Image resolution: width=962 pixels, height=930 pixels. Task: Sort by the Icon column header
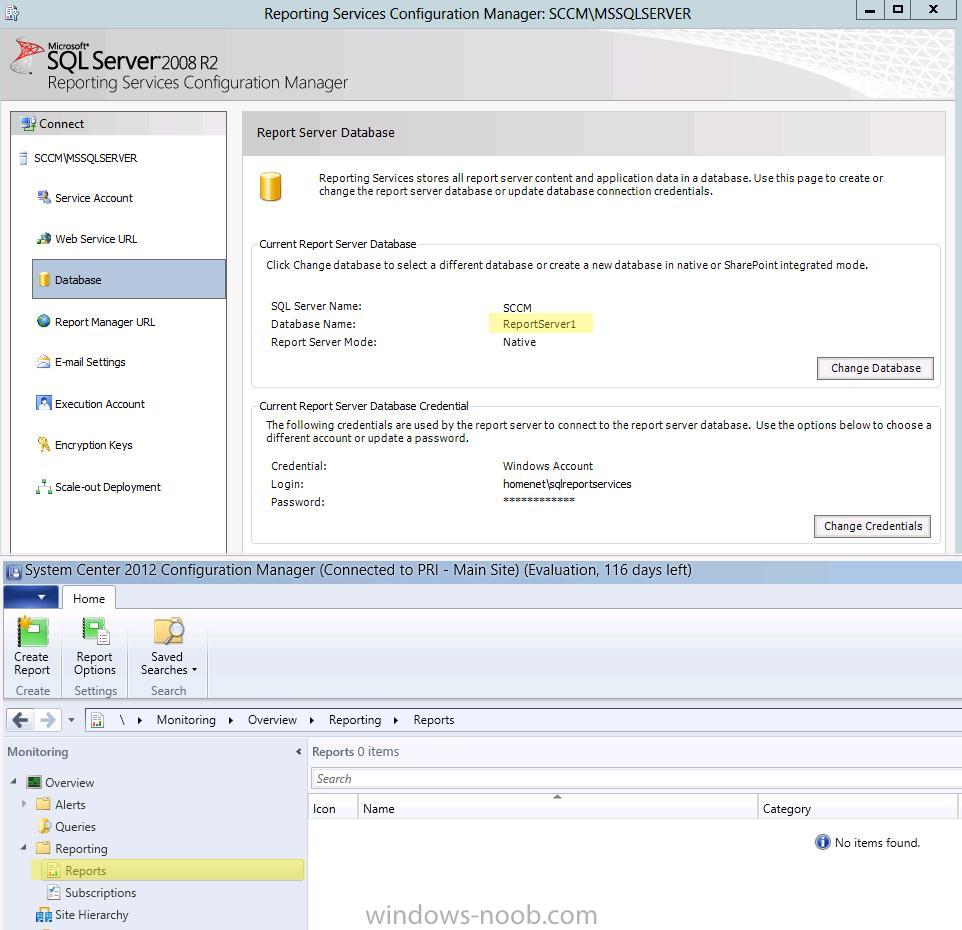click(x=333, y=808)
